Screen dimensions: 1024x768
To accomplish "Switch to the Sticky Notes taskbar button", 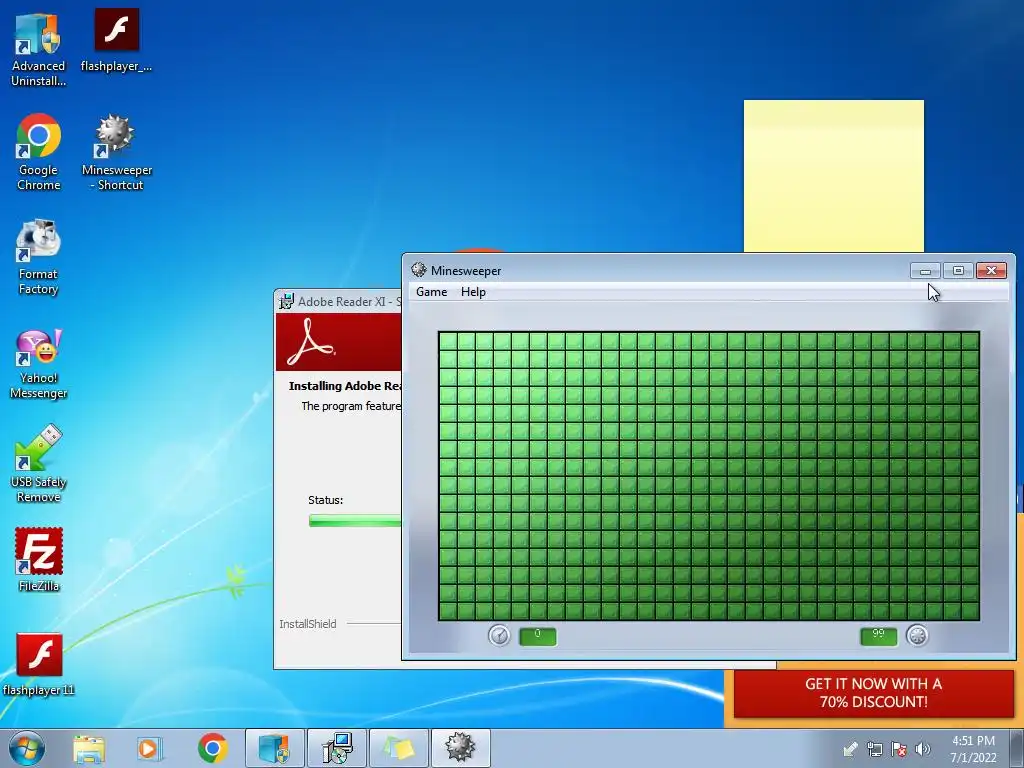I will [x=399, y=748].
